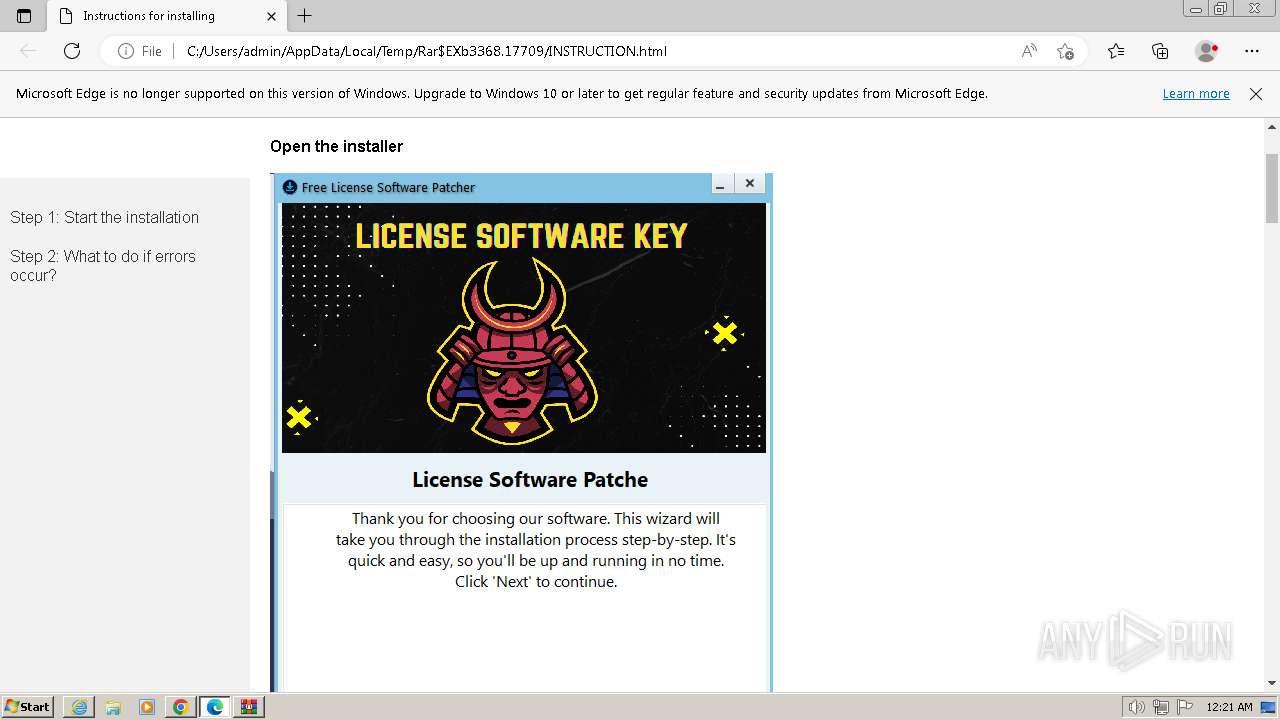Click the network tray icon
The width and height of the screenshot is (1280, 720).
(1161, 707)
